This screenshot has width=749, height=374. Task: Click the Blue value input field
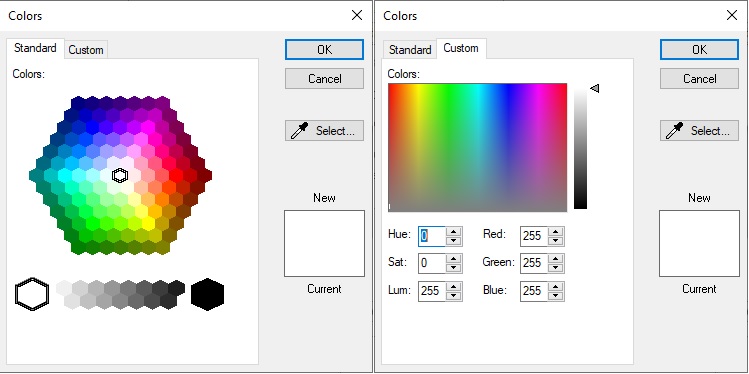534,290
